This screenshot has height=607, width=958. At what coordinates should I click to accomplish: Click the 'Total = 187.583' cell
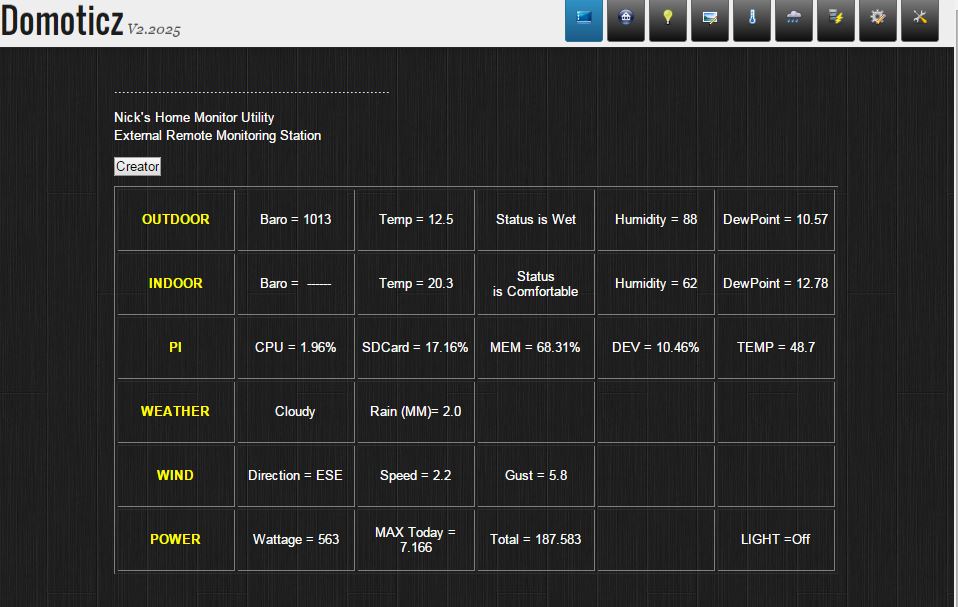point(536,540)
